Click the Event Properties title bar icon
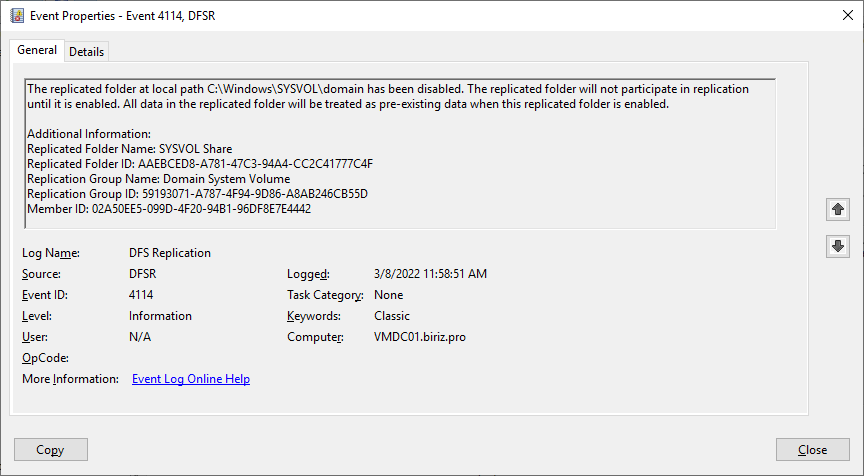 pyautogui.click(x=17, y=16)
